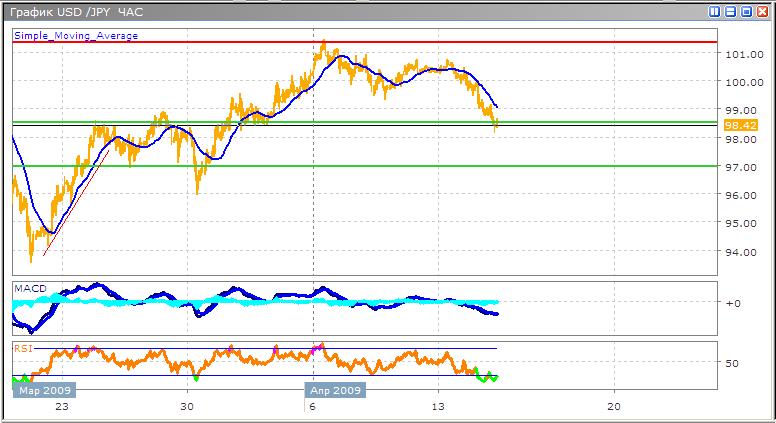
Task: Select the RSI indicator label
Action: pos(23,348)
